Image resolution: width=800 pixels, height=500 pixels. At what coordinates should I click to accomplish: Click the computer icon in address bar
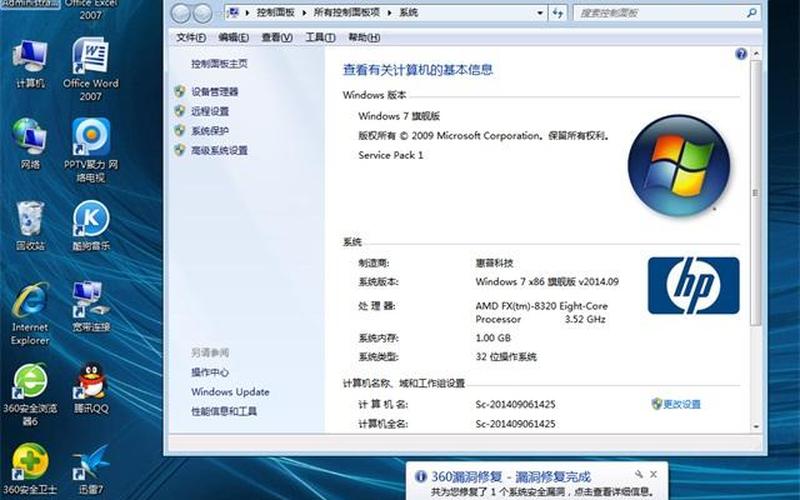[x=233, y=12]
